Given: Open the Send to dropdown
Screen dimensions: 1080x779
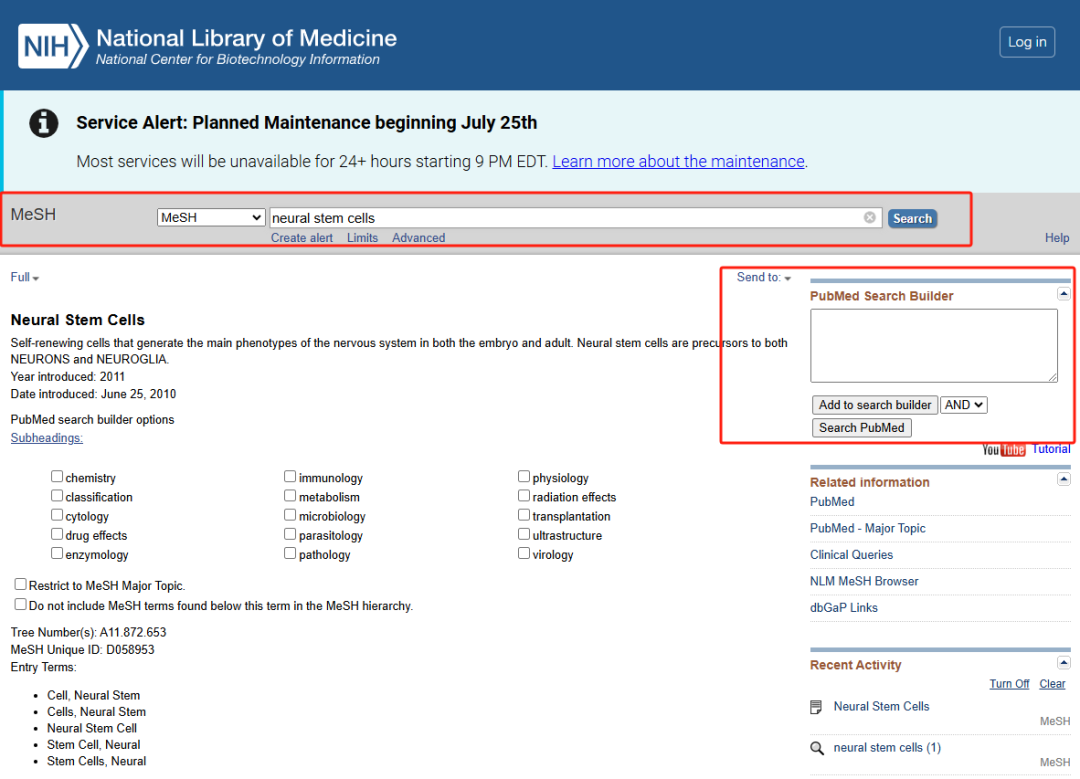Looking at the screenshot, I should 764,278.
